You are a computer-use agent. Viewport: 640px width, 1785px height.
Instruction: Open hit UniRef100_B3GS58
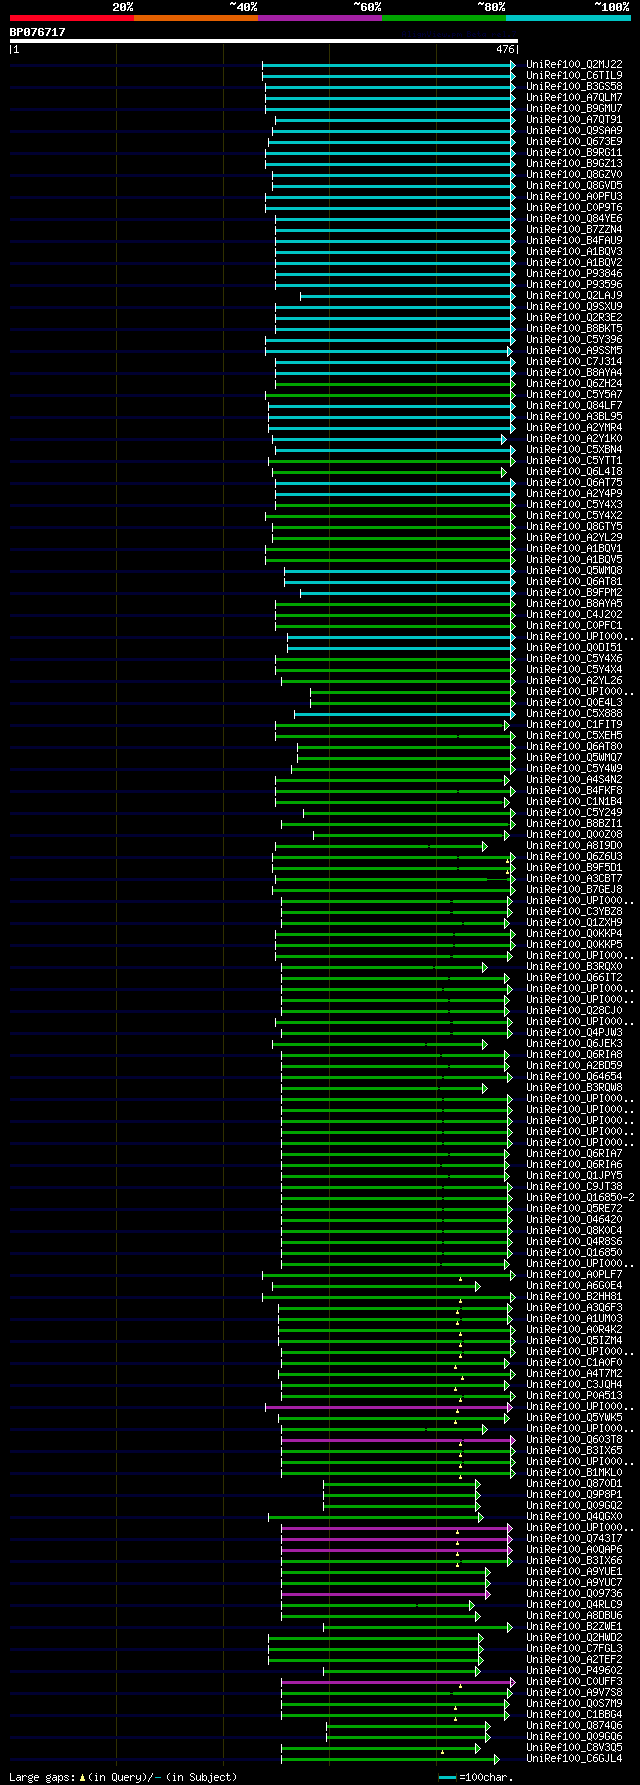[x=574, y=86]
